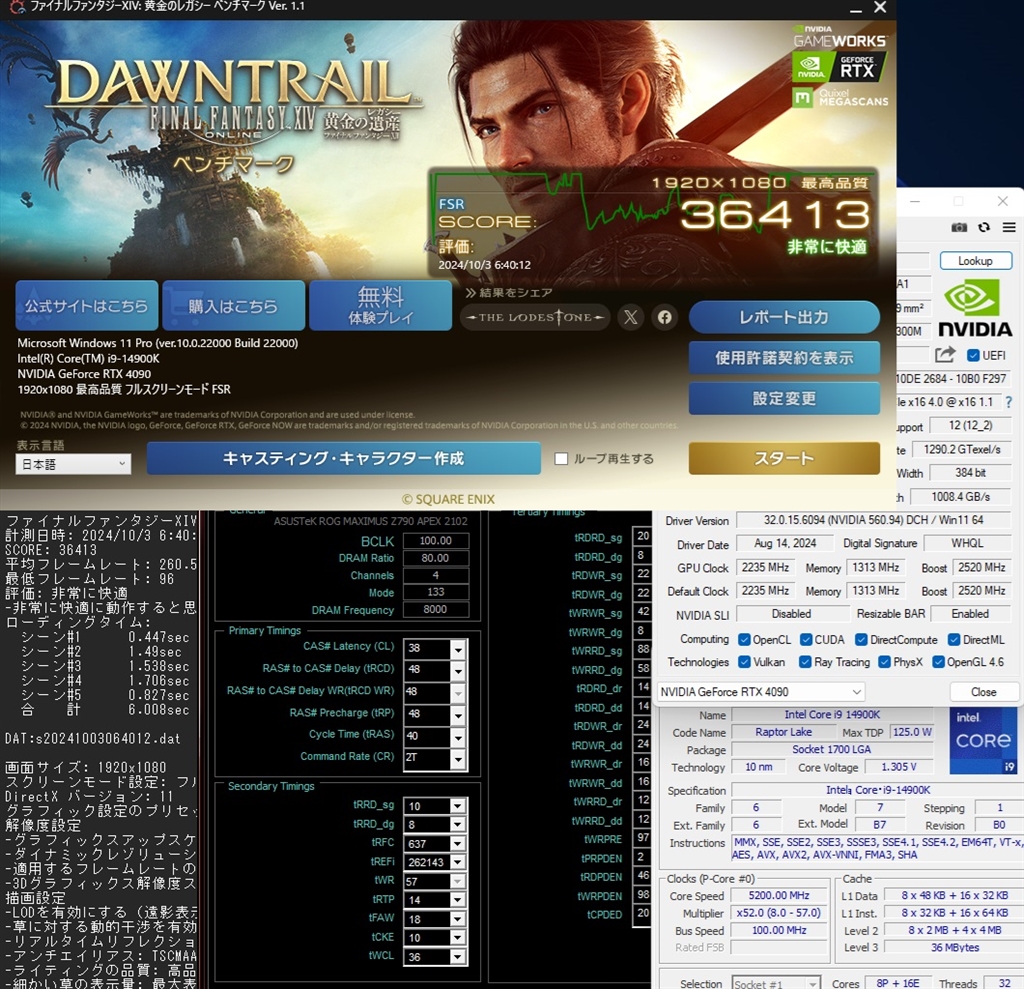Click bus interface question mark icon

pos(1008,402)
